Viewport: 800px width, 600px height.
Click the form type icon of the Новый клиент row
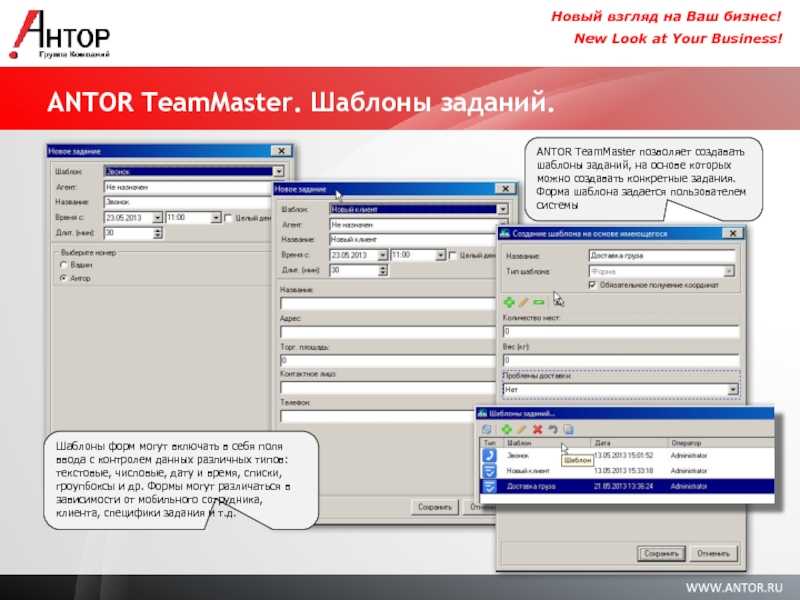pyautogui.click(x=489, y=470)
